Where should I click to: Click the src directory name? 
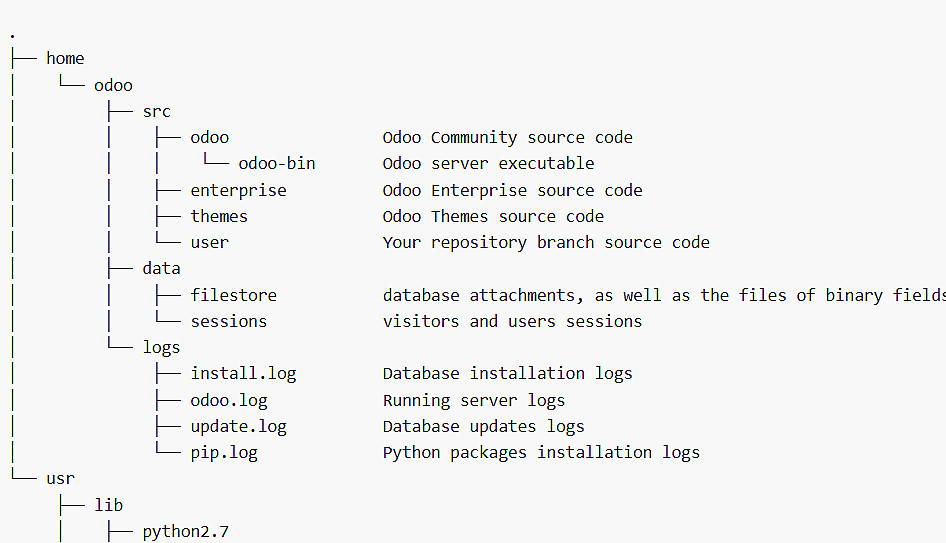(x=156, y=111)
